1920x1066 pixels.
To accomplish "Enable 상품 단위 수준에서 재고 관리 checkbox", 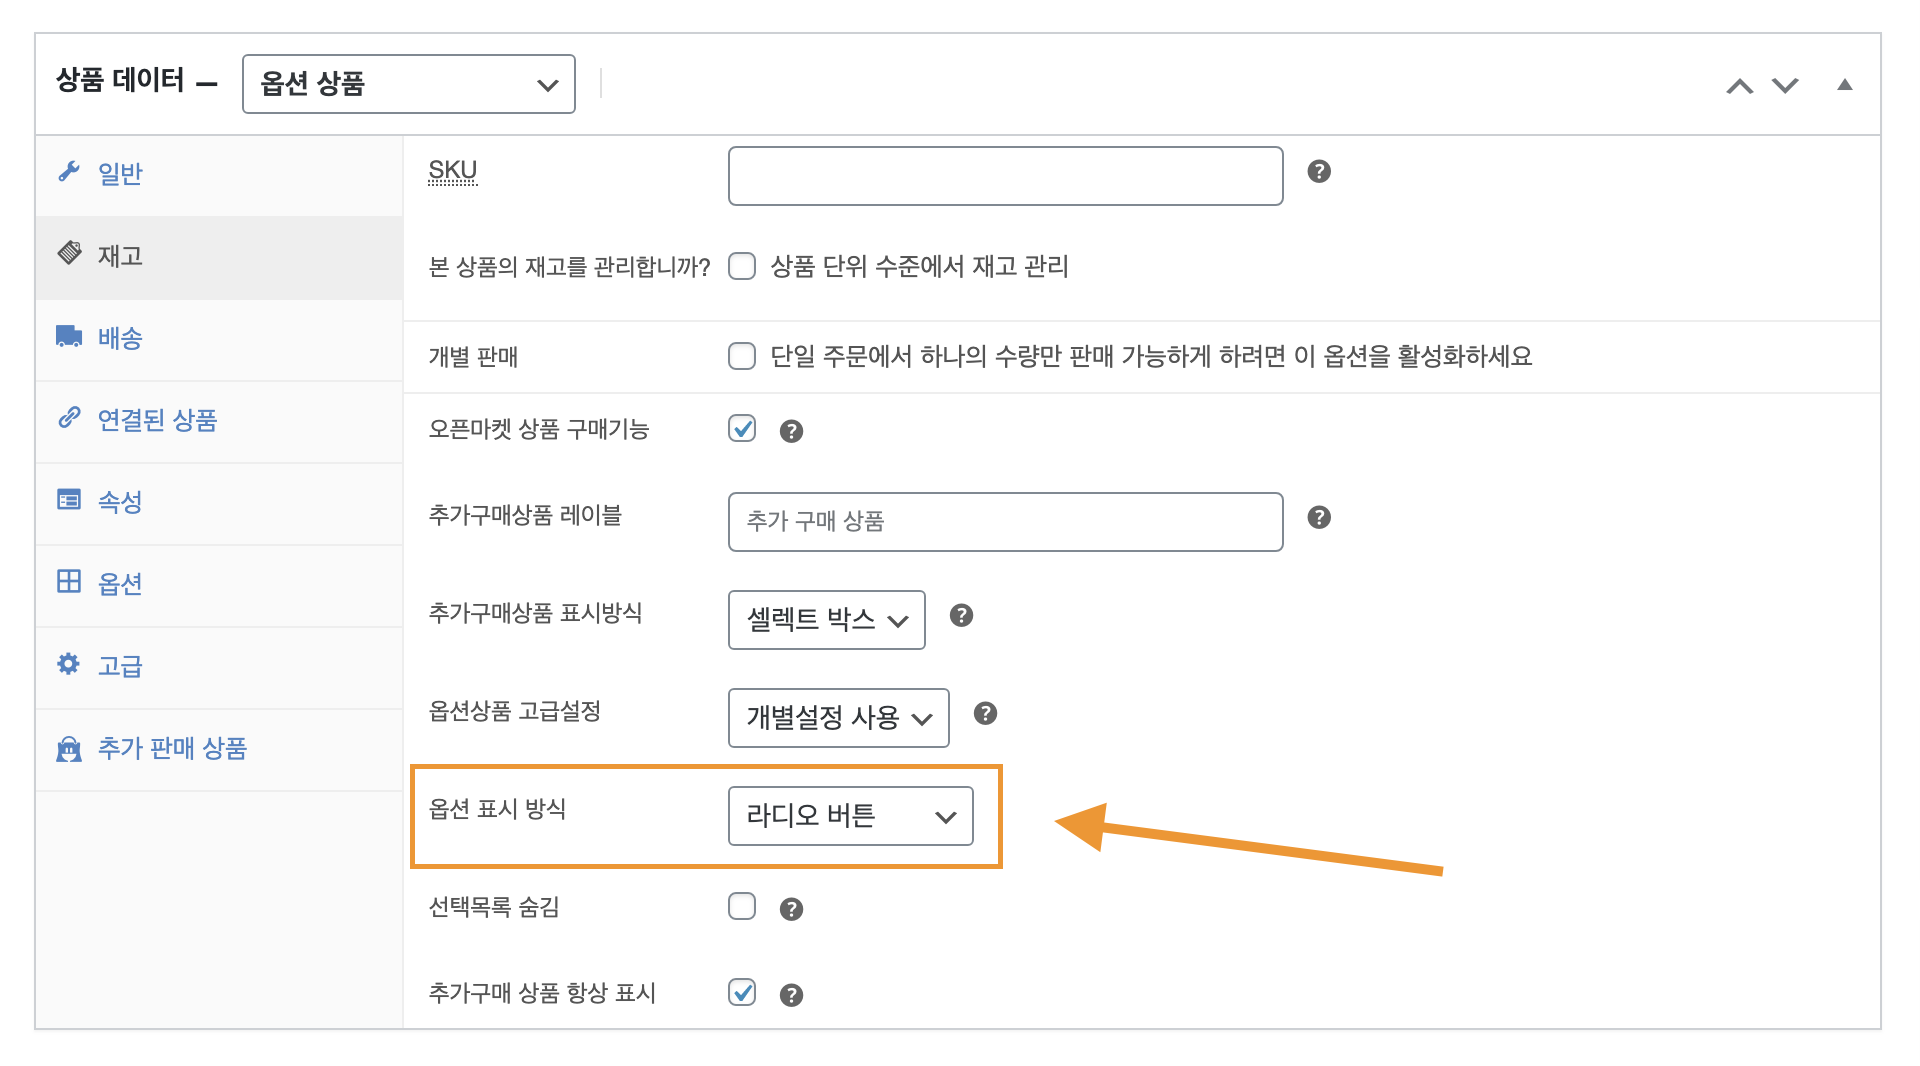I will coord(742,267).
